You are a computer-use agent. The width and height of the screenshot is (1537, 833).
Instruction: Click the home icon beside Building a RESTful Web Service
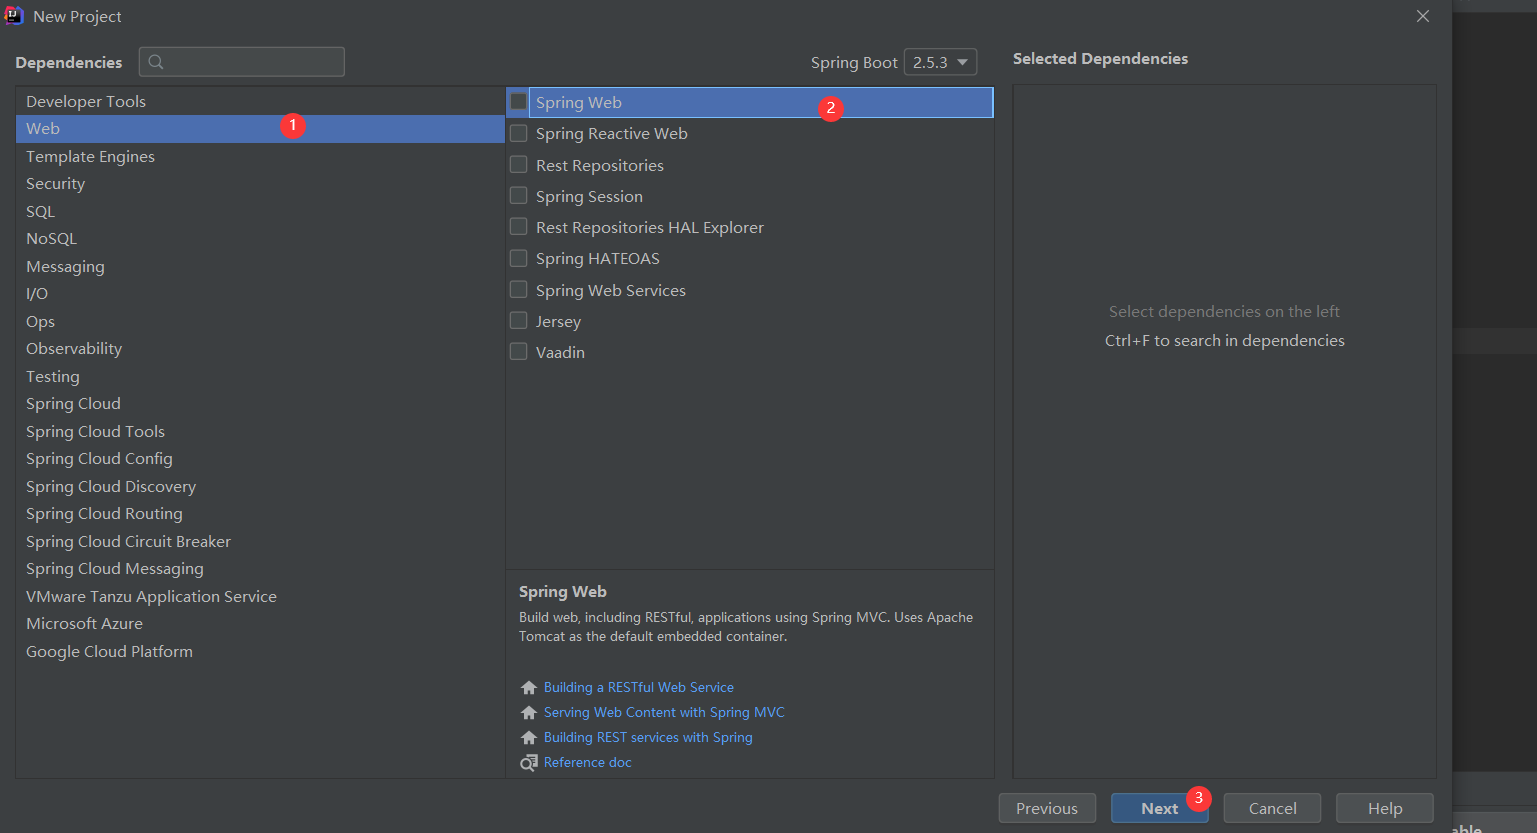point(529,688)
